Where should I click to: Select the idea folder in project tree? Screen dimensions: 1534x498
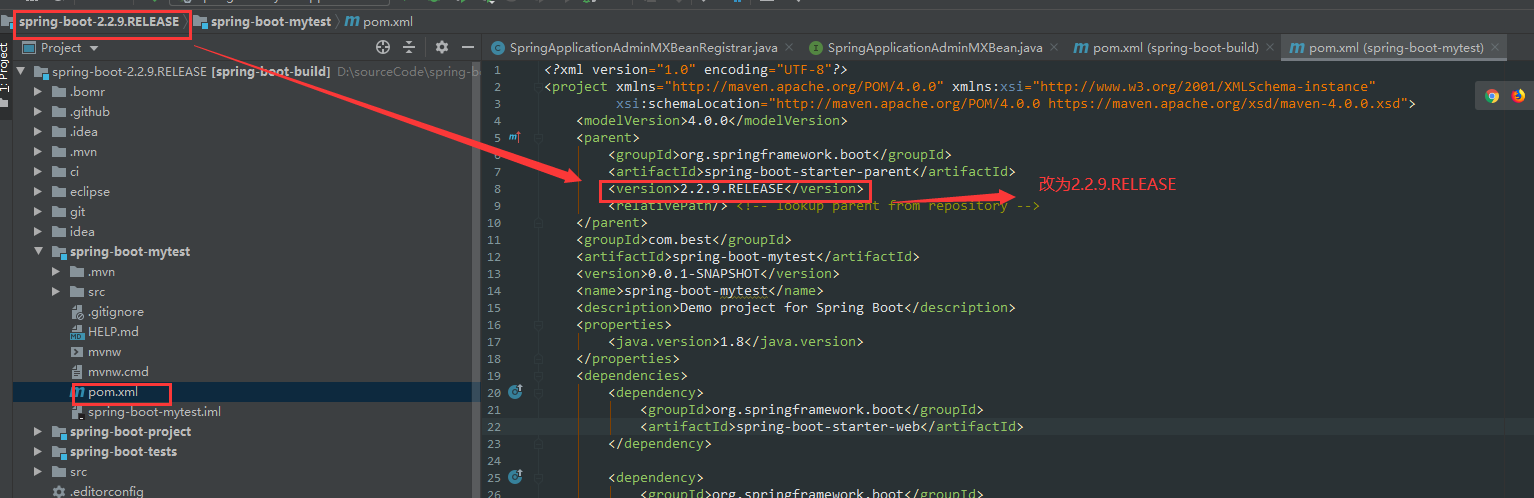pyautogui.click(x=82, y=232)
